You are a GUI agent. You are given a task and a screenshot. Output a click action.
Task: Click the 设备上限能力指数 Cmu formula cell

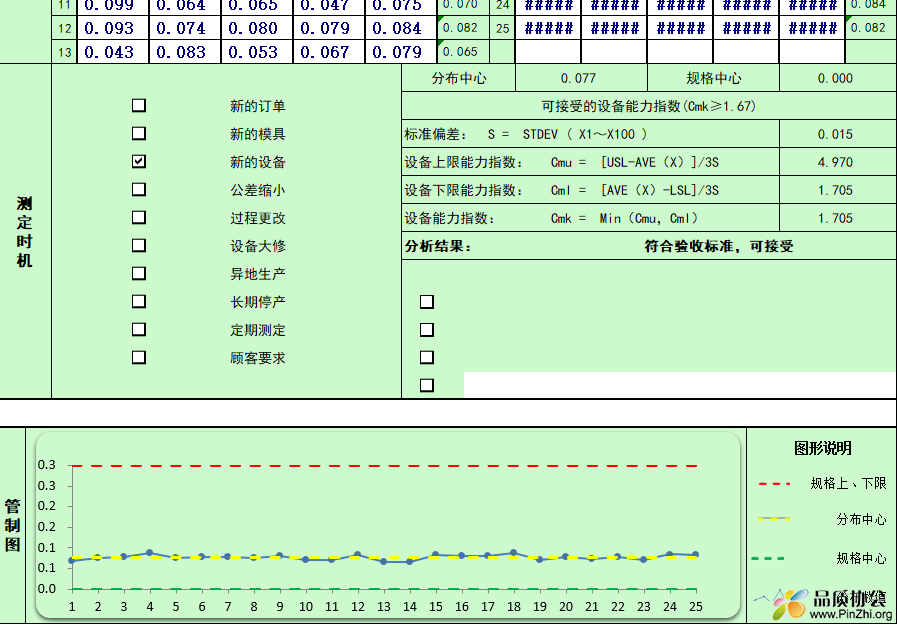590,162
